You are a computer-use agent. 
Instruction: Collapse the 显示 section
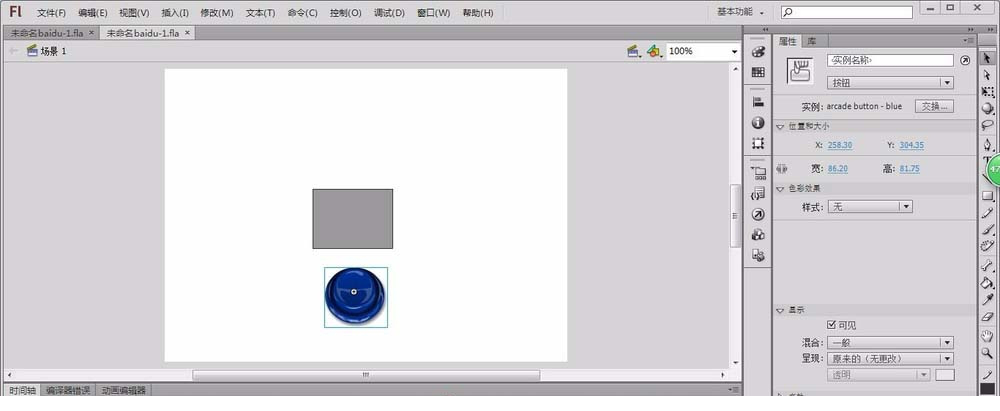pyautogui.click(x=780, y=310)
